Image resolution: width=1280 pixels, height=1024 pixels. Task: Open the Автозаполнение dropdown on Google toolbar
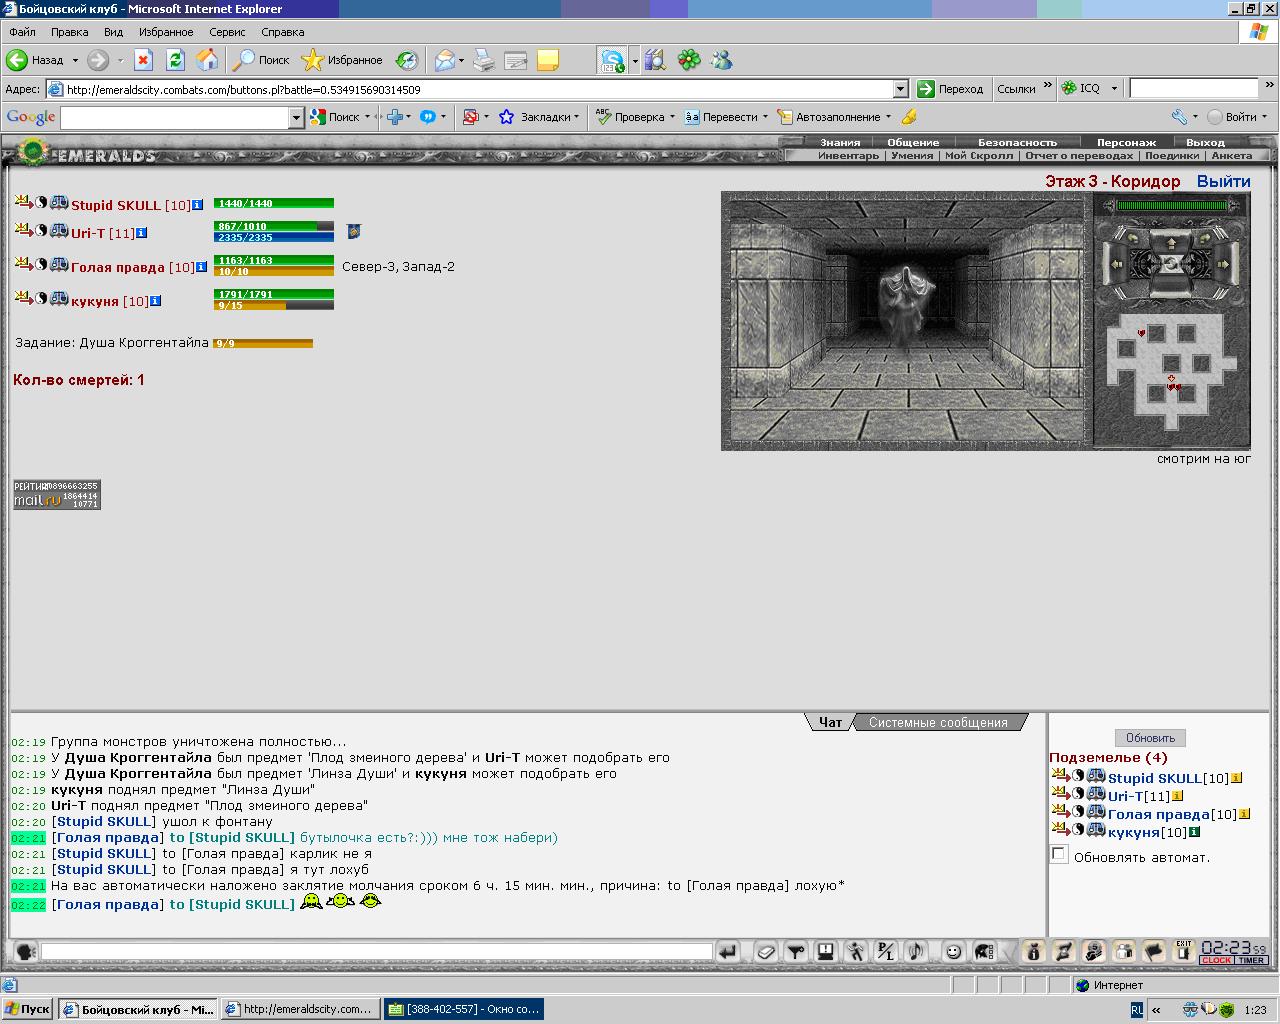tap(888, 117)
